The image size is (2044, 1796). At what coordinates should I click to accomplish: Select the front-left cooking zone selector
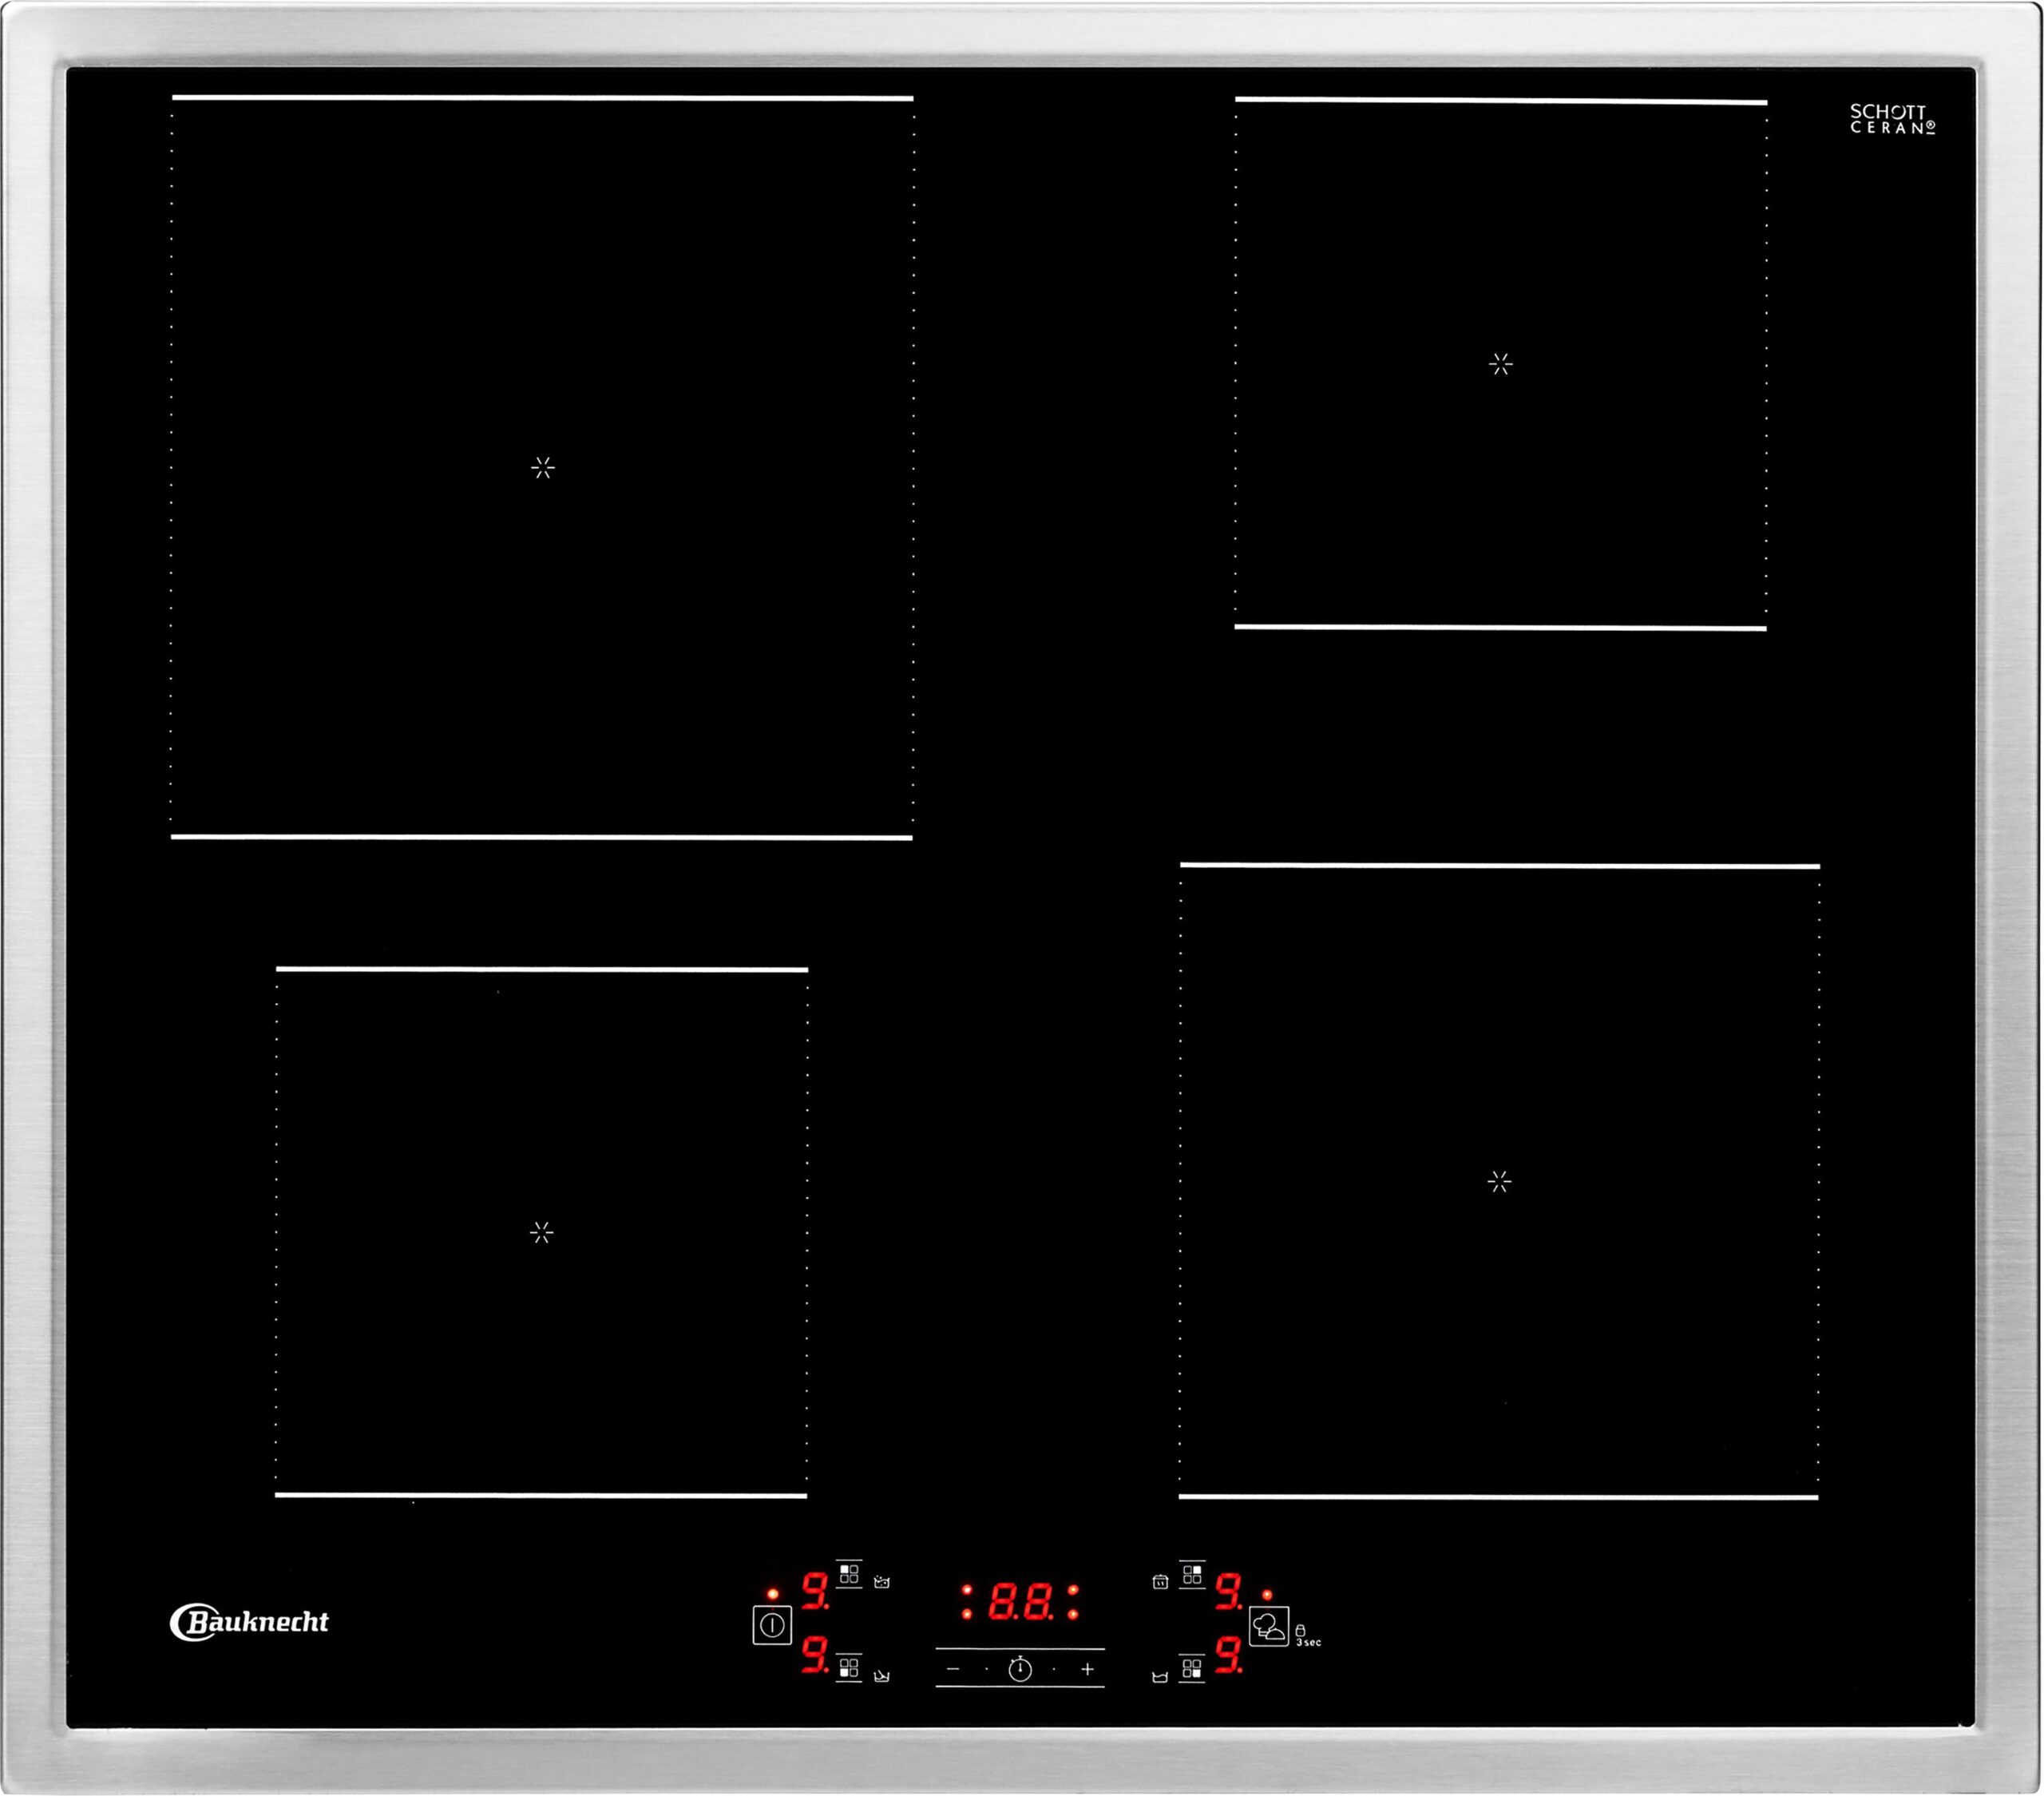coord(849,1668)
